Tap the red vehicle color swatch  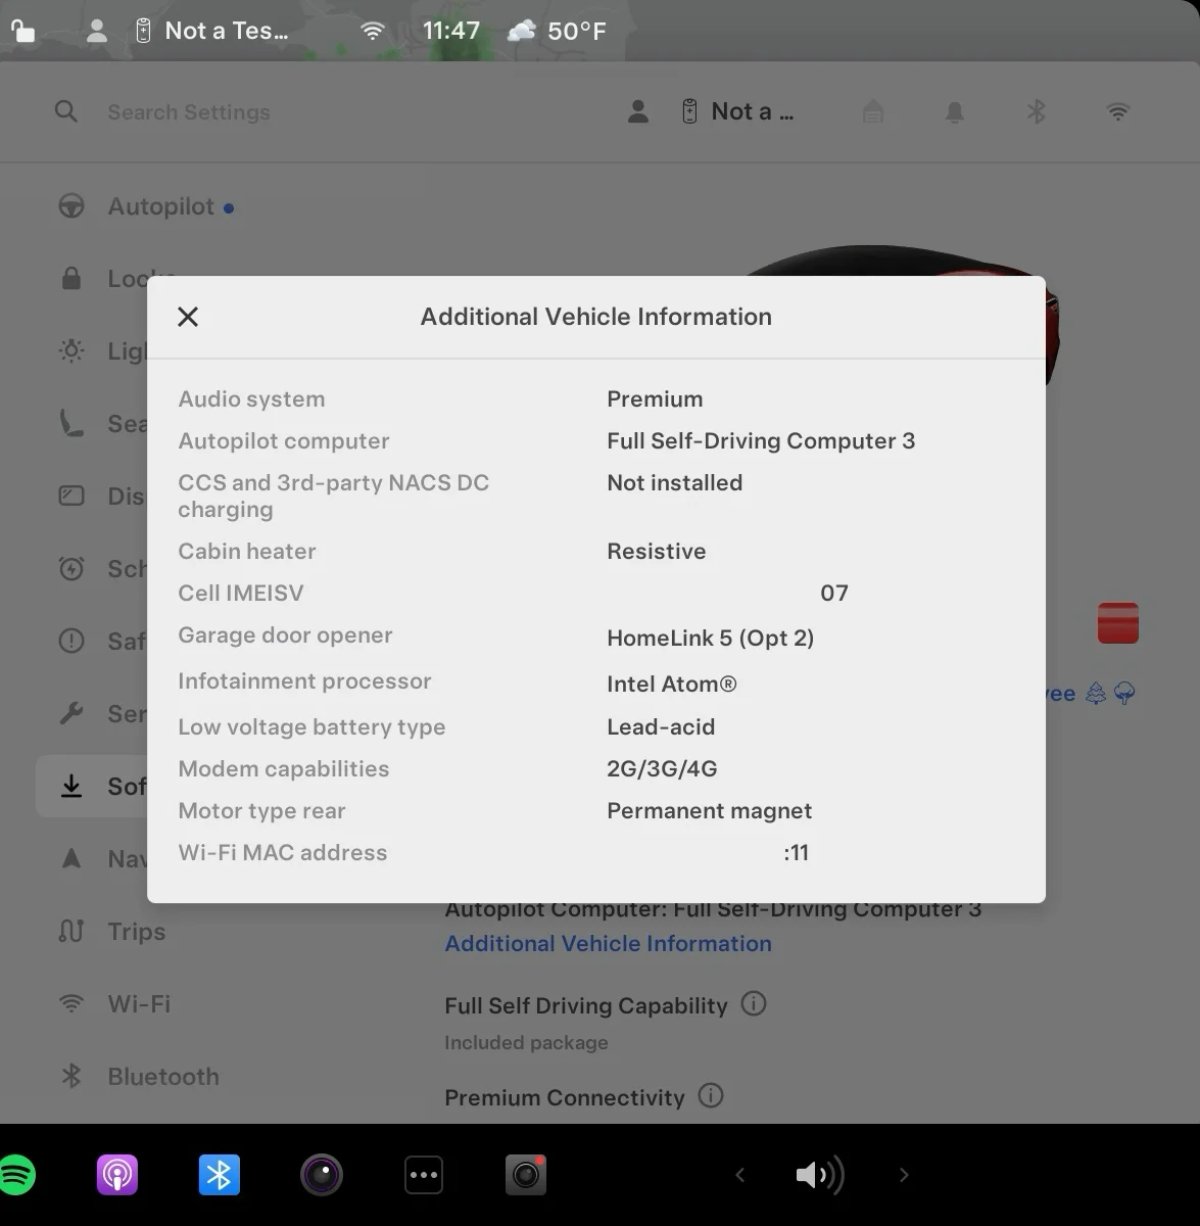tap(1118, 623)
